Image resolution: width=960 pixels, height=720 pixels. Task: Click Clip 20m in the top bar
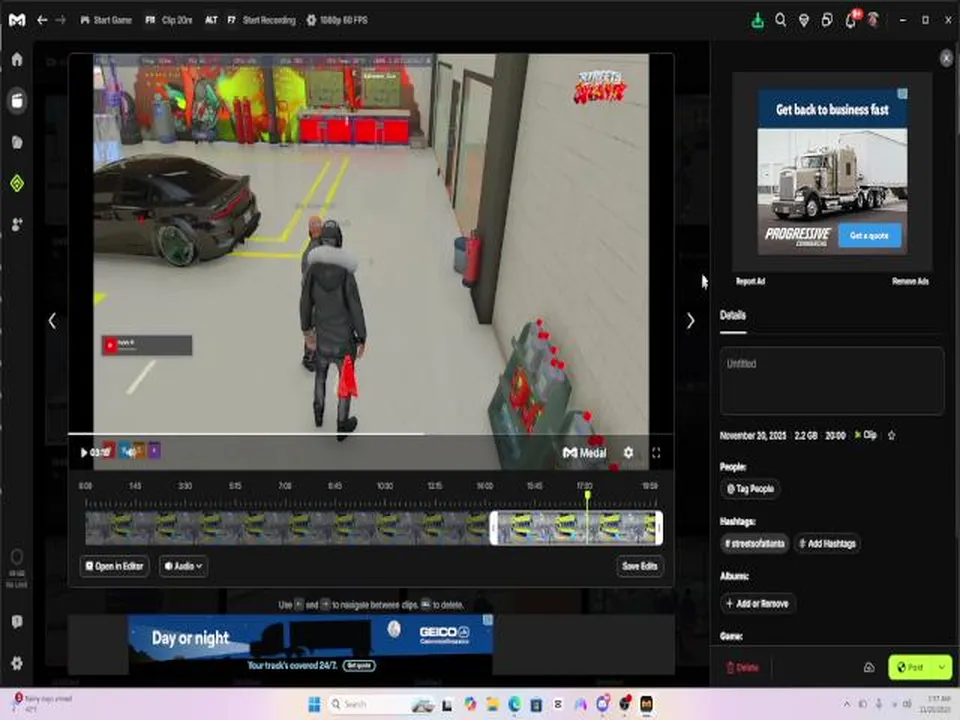(x=169, y=20)
